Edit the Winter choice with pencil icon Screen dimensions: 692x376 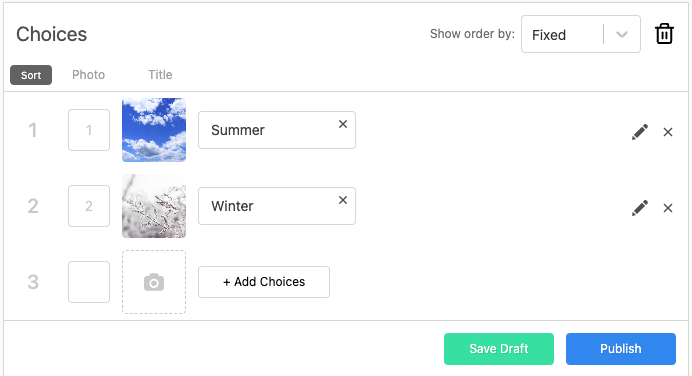coord(639,208)
